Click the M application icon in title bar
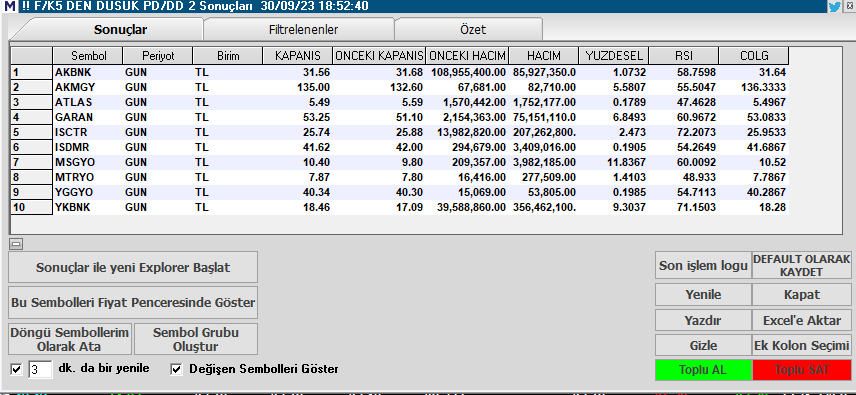 (10, 7)
